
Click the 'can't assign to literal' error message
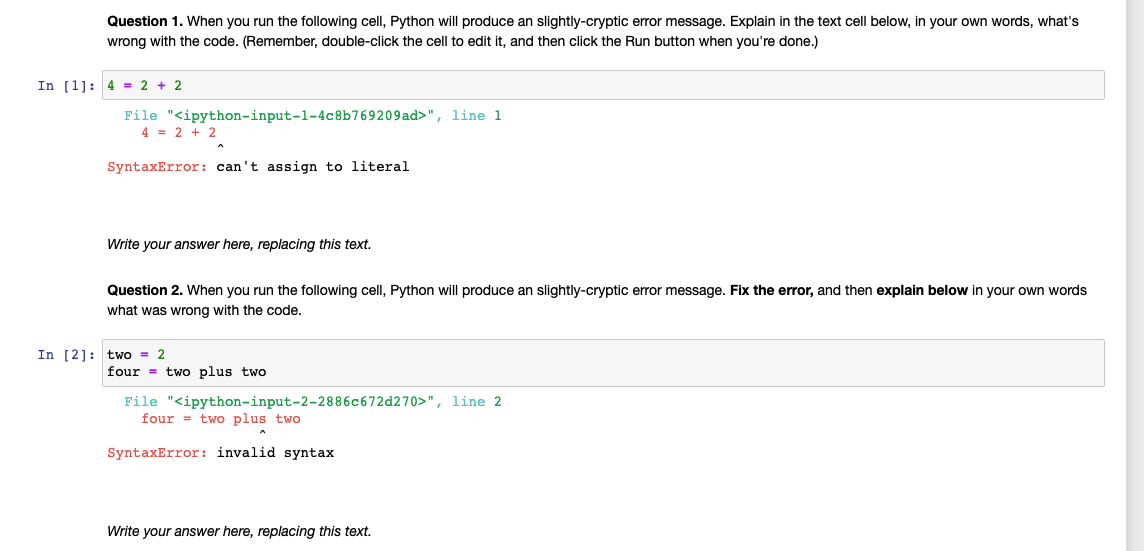313,167
